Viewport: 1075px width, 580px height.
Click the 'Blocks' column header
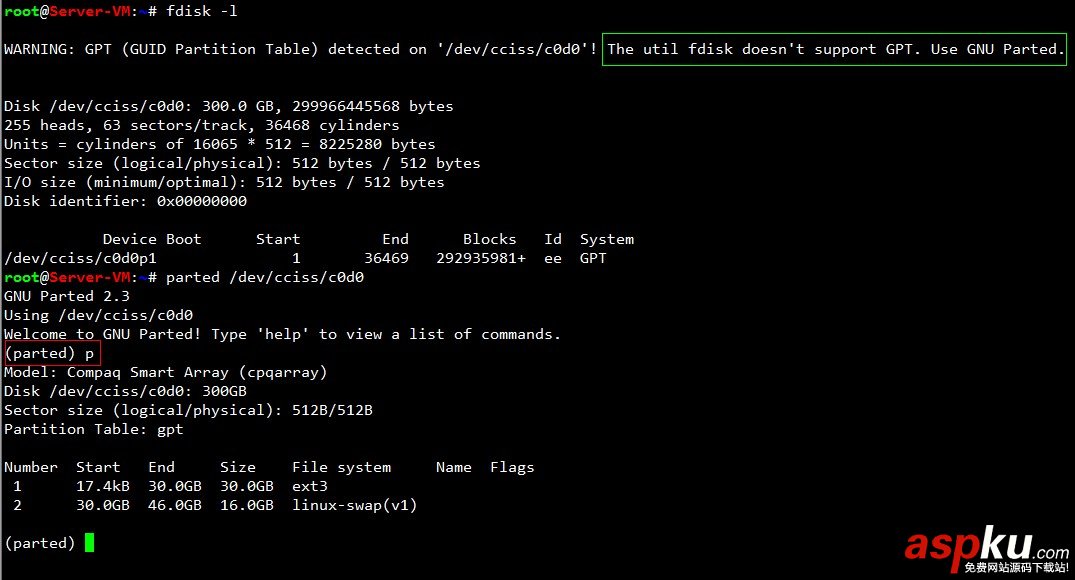point(490,239)
